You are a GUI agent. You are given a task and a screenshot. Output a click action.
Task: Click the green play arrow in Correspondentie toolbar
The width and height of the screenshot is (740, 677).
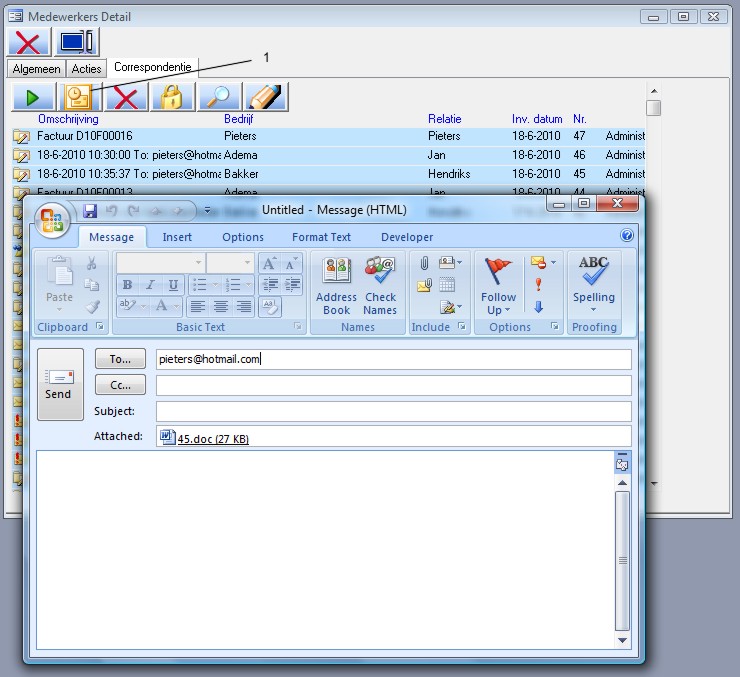tap(34, 97)
